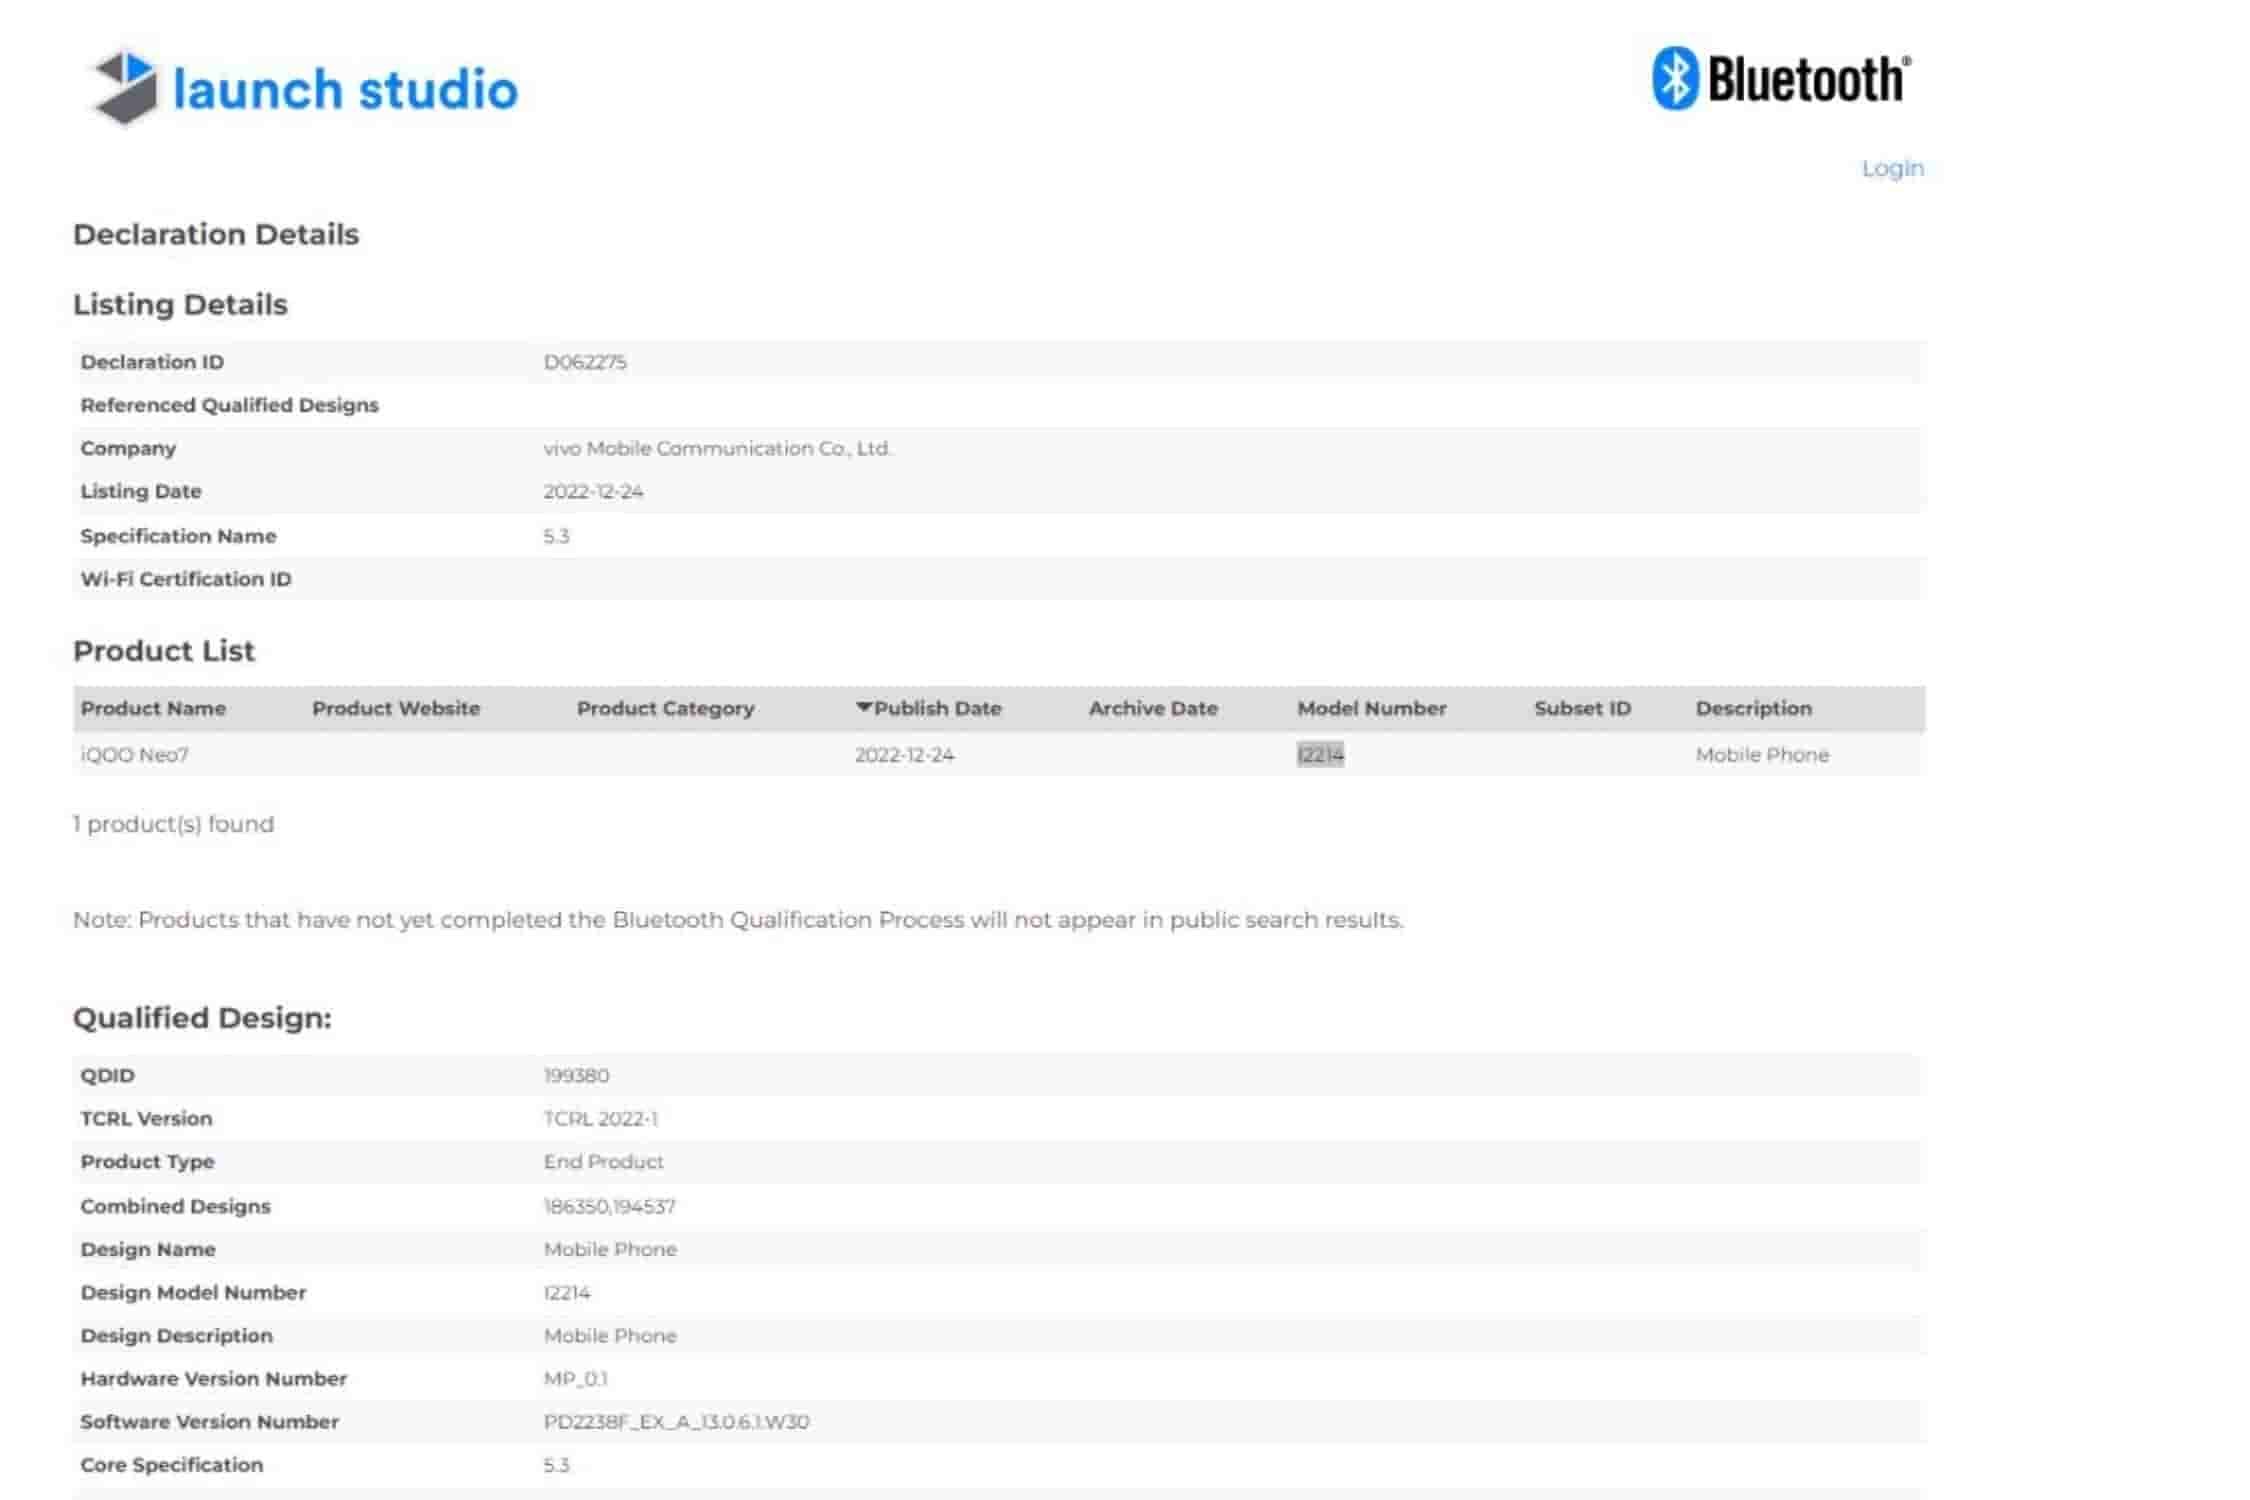Click the Description column header
Viewport: 2250px width, 1500px height.
click(1754, 707)
